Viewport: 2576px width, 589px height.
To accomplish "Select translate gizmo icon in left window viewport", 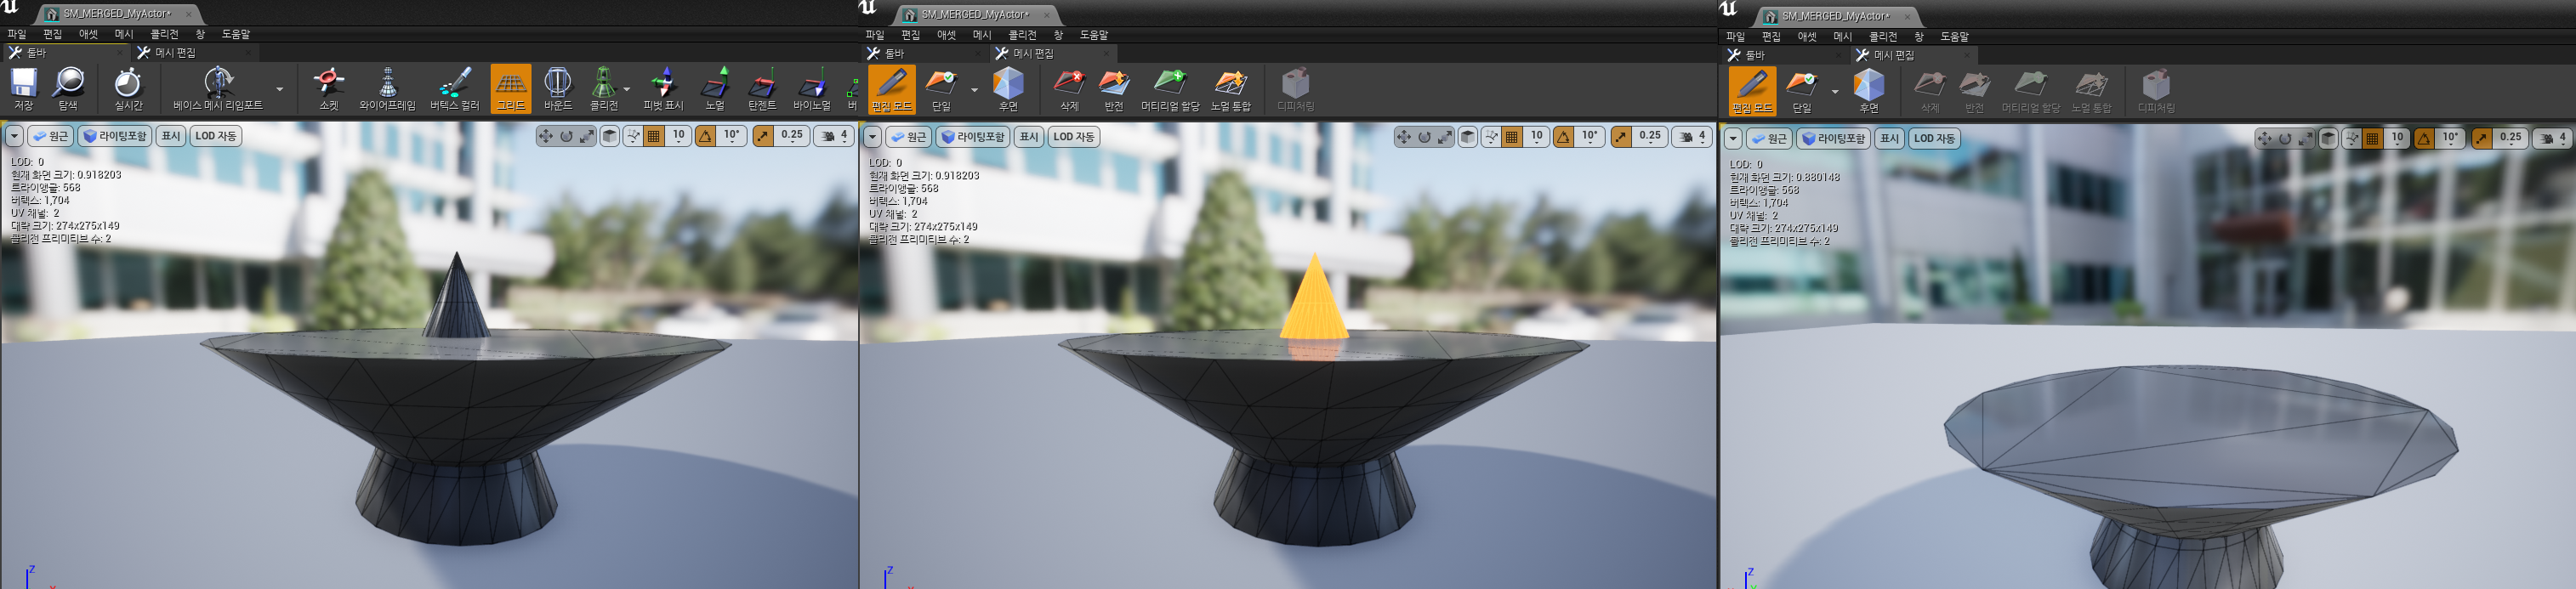I will pos(546,136).
